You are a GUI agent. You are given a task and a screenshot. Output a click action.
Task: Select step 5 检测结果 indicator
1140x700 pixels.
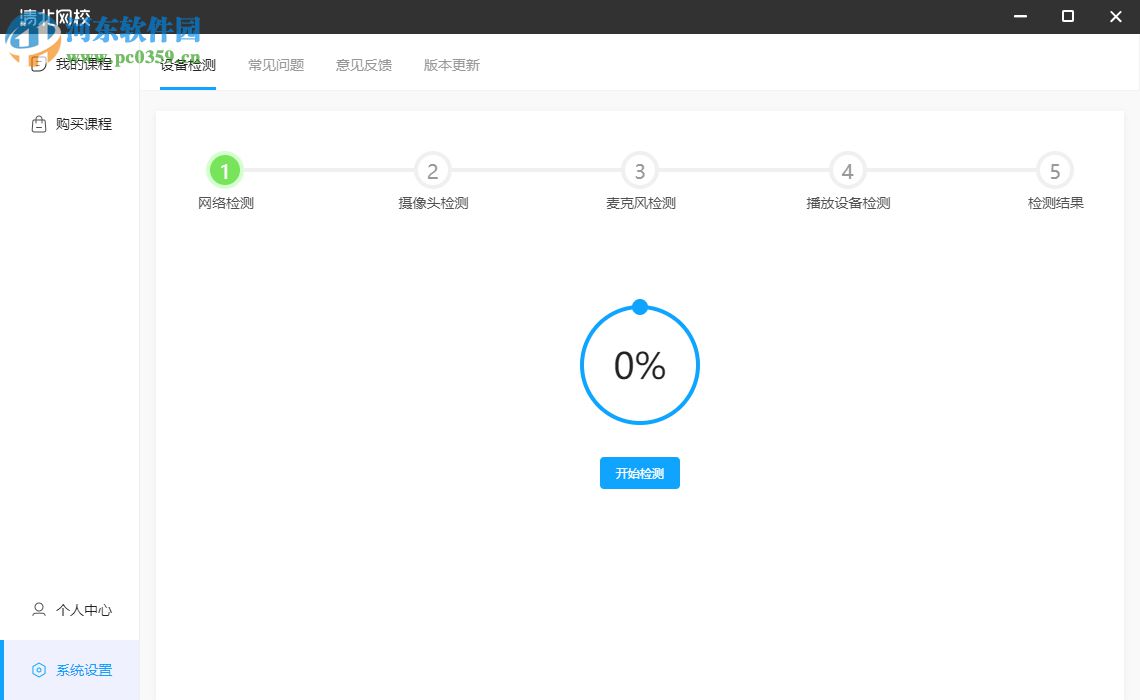[1054, 170]
